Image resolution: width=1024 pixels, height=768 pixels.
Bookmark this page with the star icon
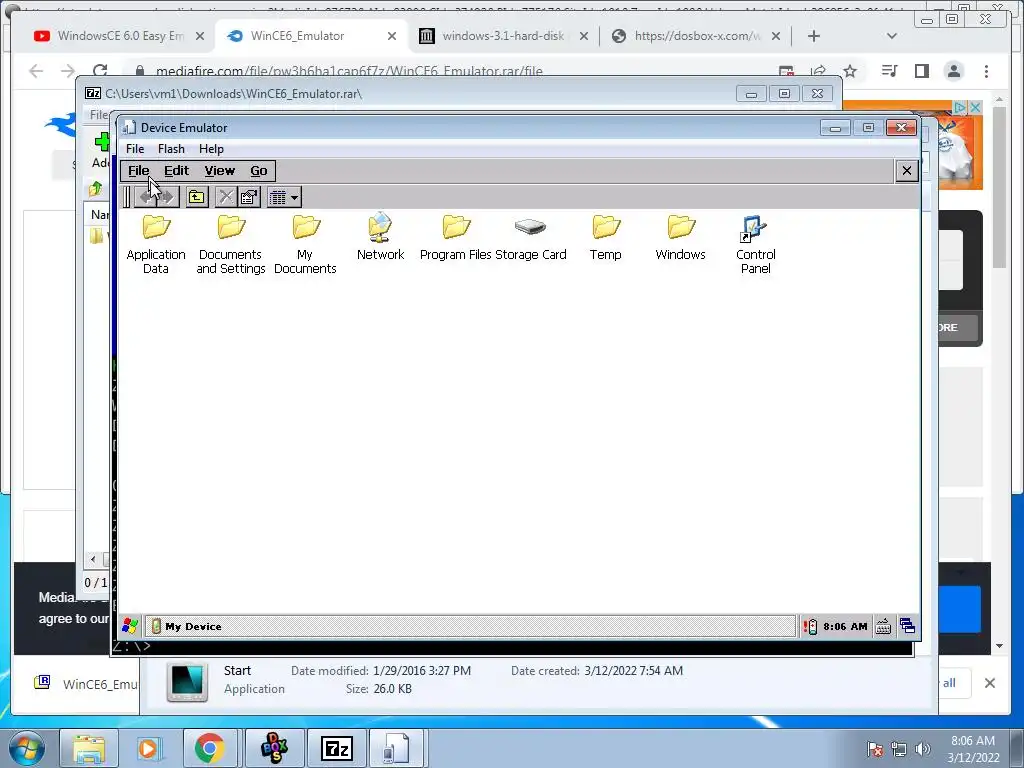point(850,71)
